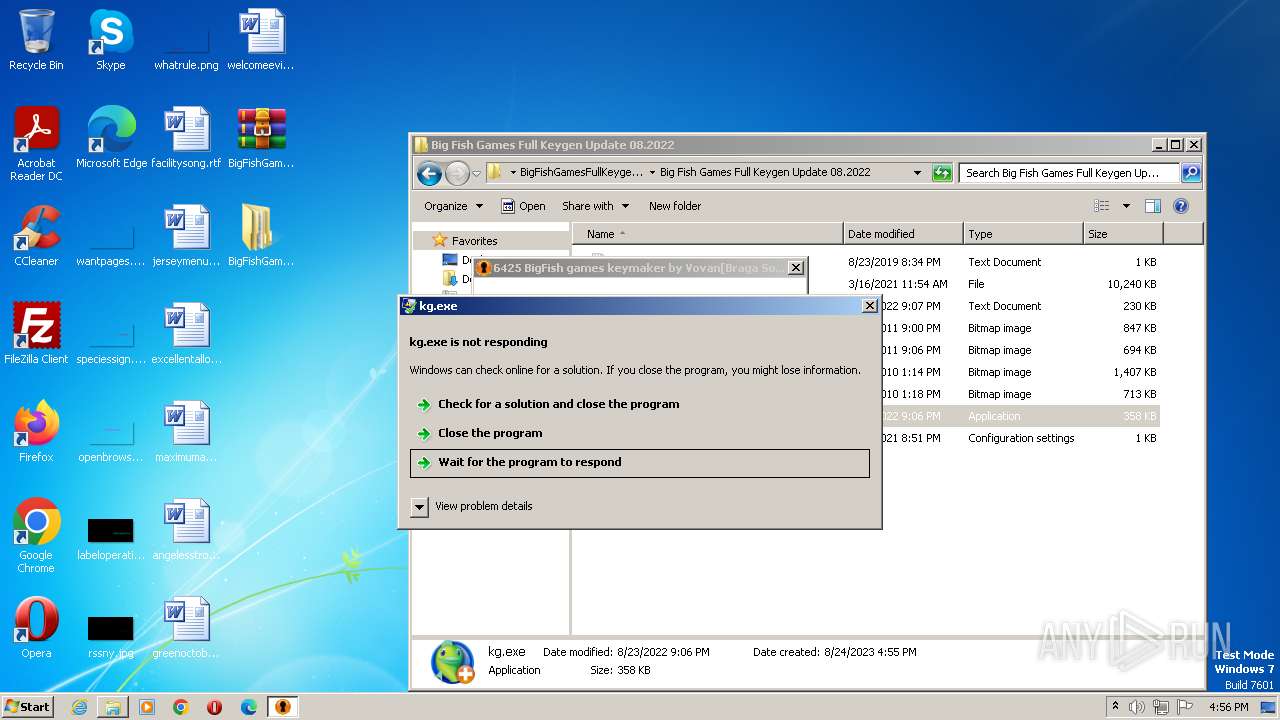
Task: Launch Skype from the desktop
Action: [110, 40]
